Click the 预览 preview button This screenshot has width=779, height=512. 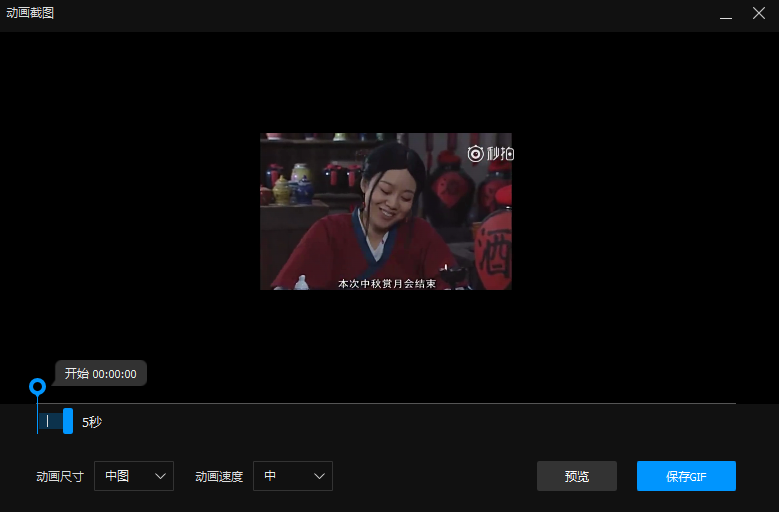pos(577,476)
